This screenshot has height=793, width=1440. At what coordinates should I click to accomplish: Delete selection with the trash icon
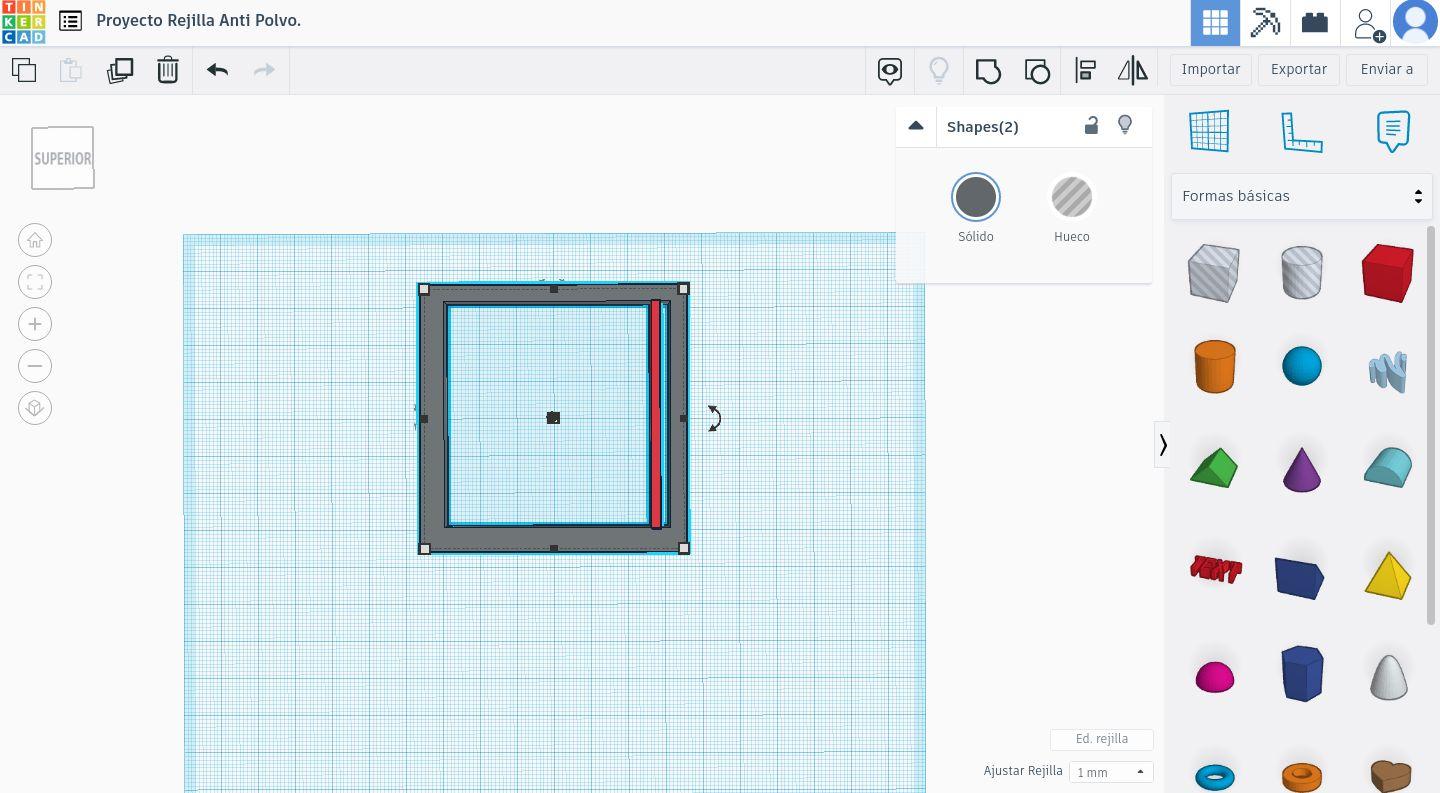[168, 70]
